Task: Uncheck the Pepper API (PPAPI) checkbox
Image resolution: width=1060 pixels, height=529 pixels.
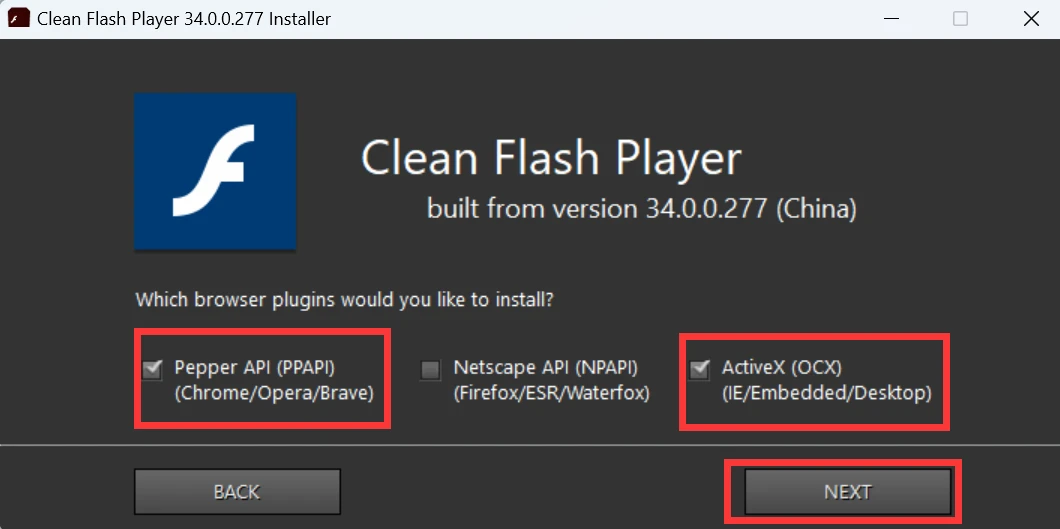Action: tap(153, 370)
